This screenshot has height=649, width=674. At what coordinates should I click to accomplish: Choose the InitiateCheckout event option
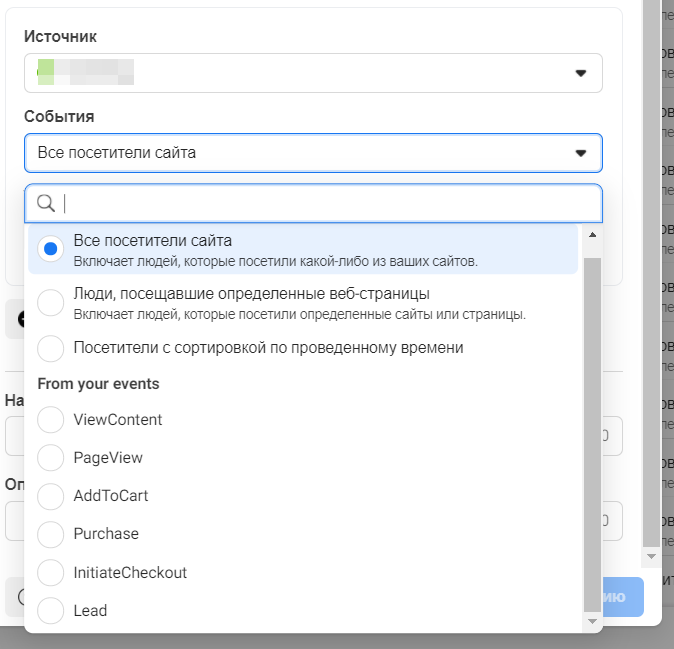51,573
